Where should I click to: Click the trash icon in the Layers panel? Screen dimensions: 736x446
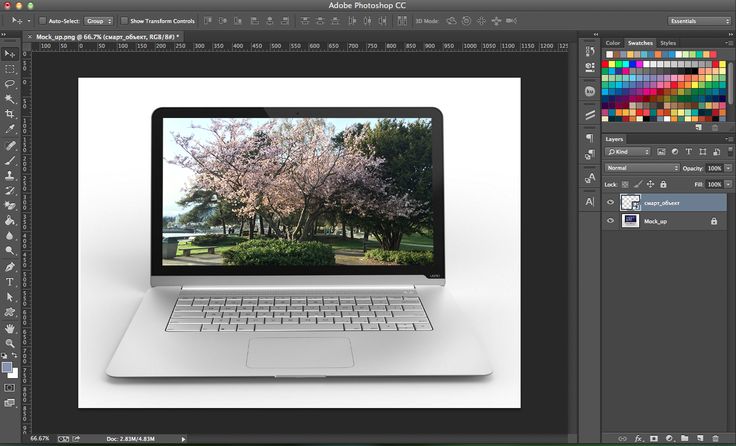click(715, 438)
